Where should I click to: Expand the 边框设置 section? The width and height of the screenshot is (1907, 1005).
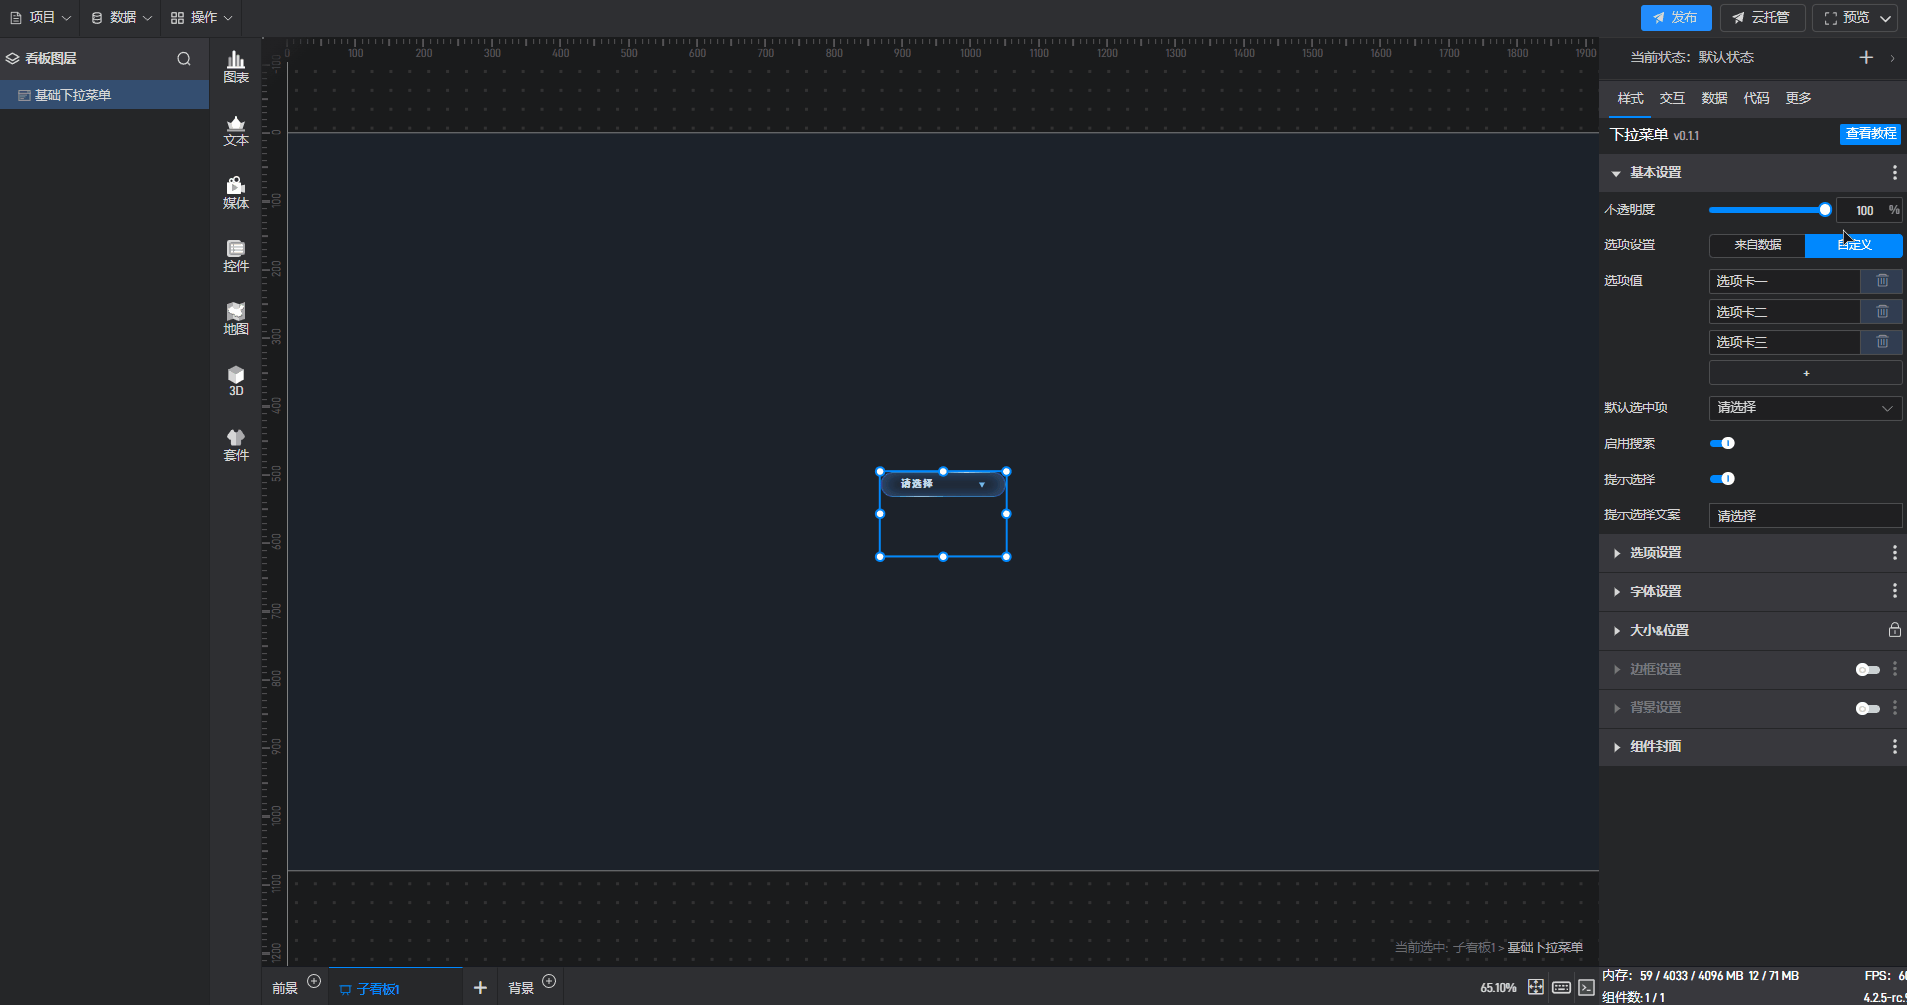tap(1616, 670)
